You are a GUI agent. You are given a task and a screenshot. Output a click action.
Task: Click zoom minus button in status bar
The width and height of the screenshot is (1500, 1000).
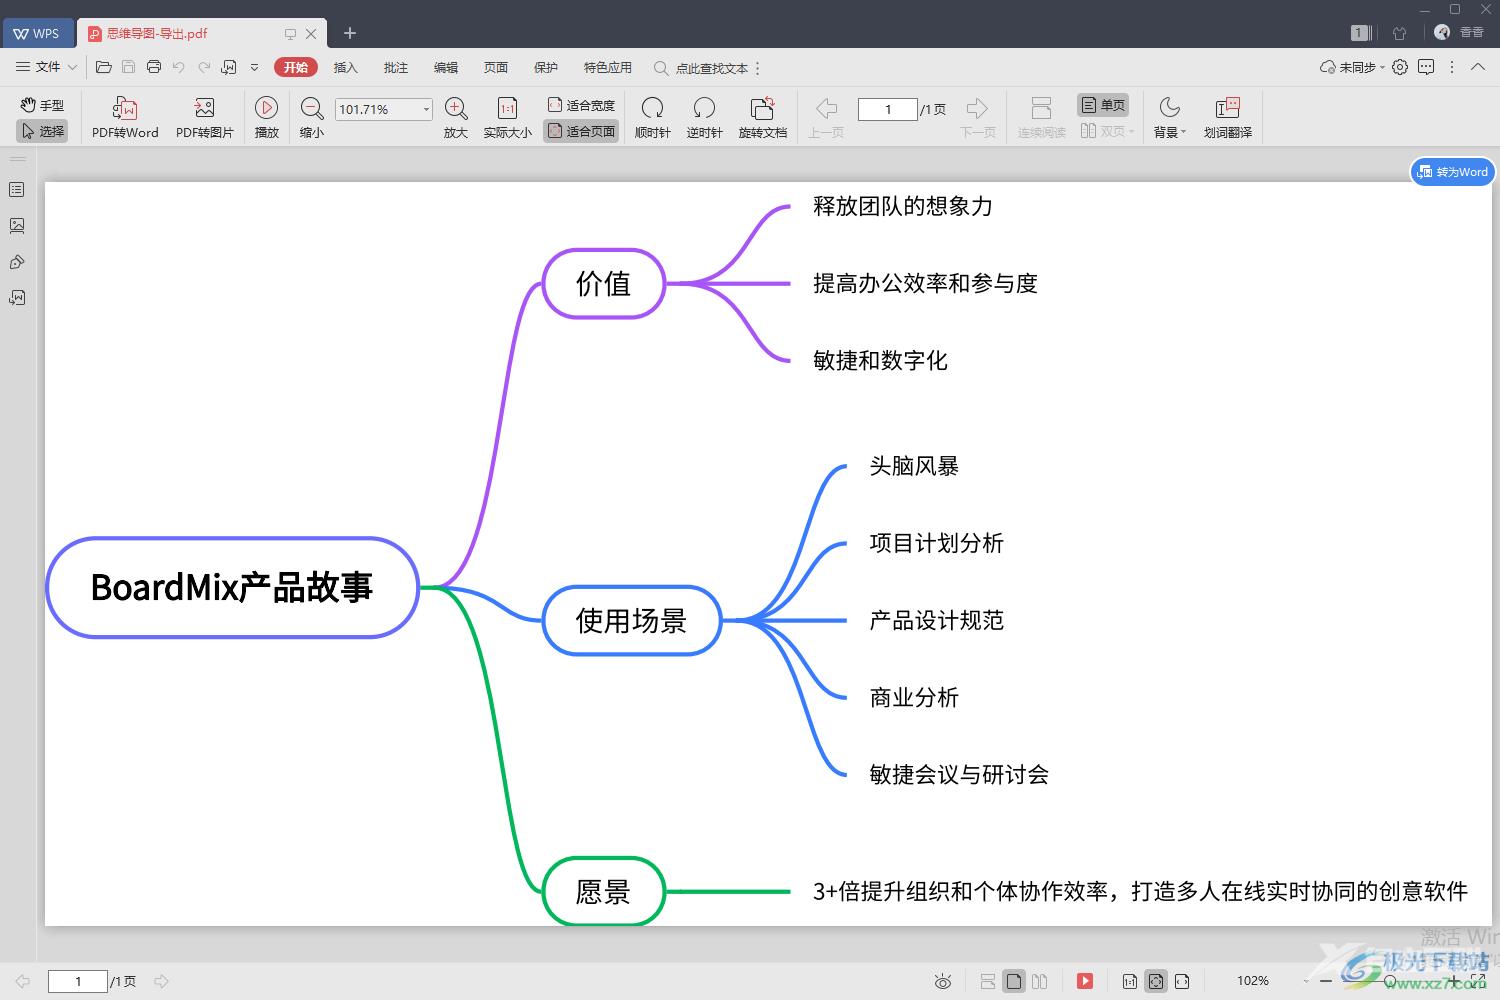click(1326, 981)
